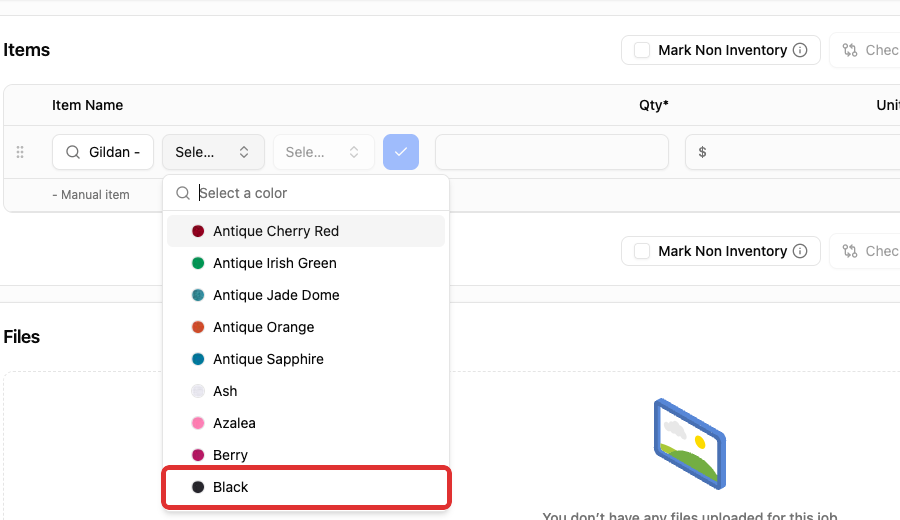The width and height of the screenshot is (900, 520).
Task: Pick Antique Orange in the dropdown
Action: click(x=306, y=327)
